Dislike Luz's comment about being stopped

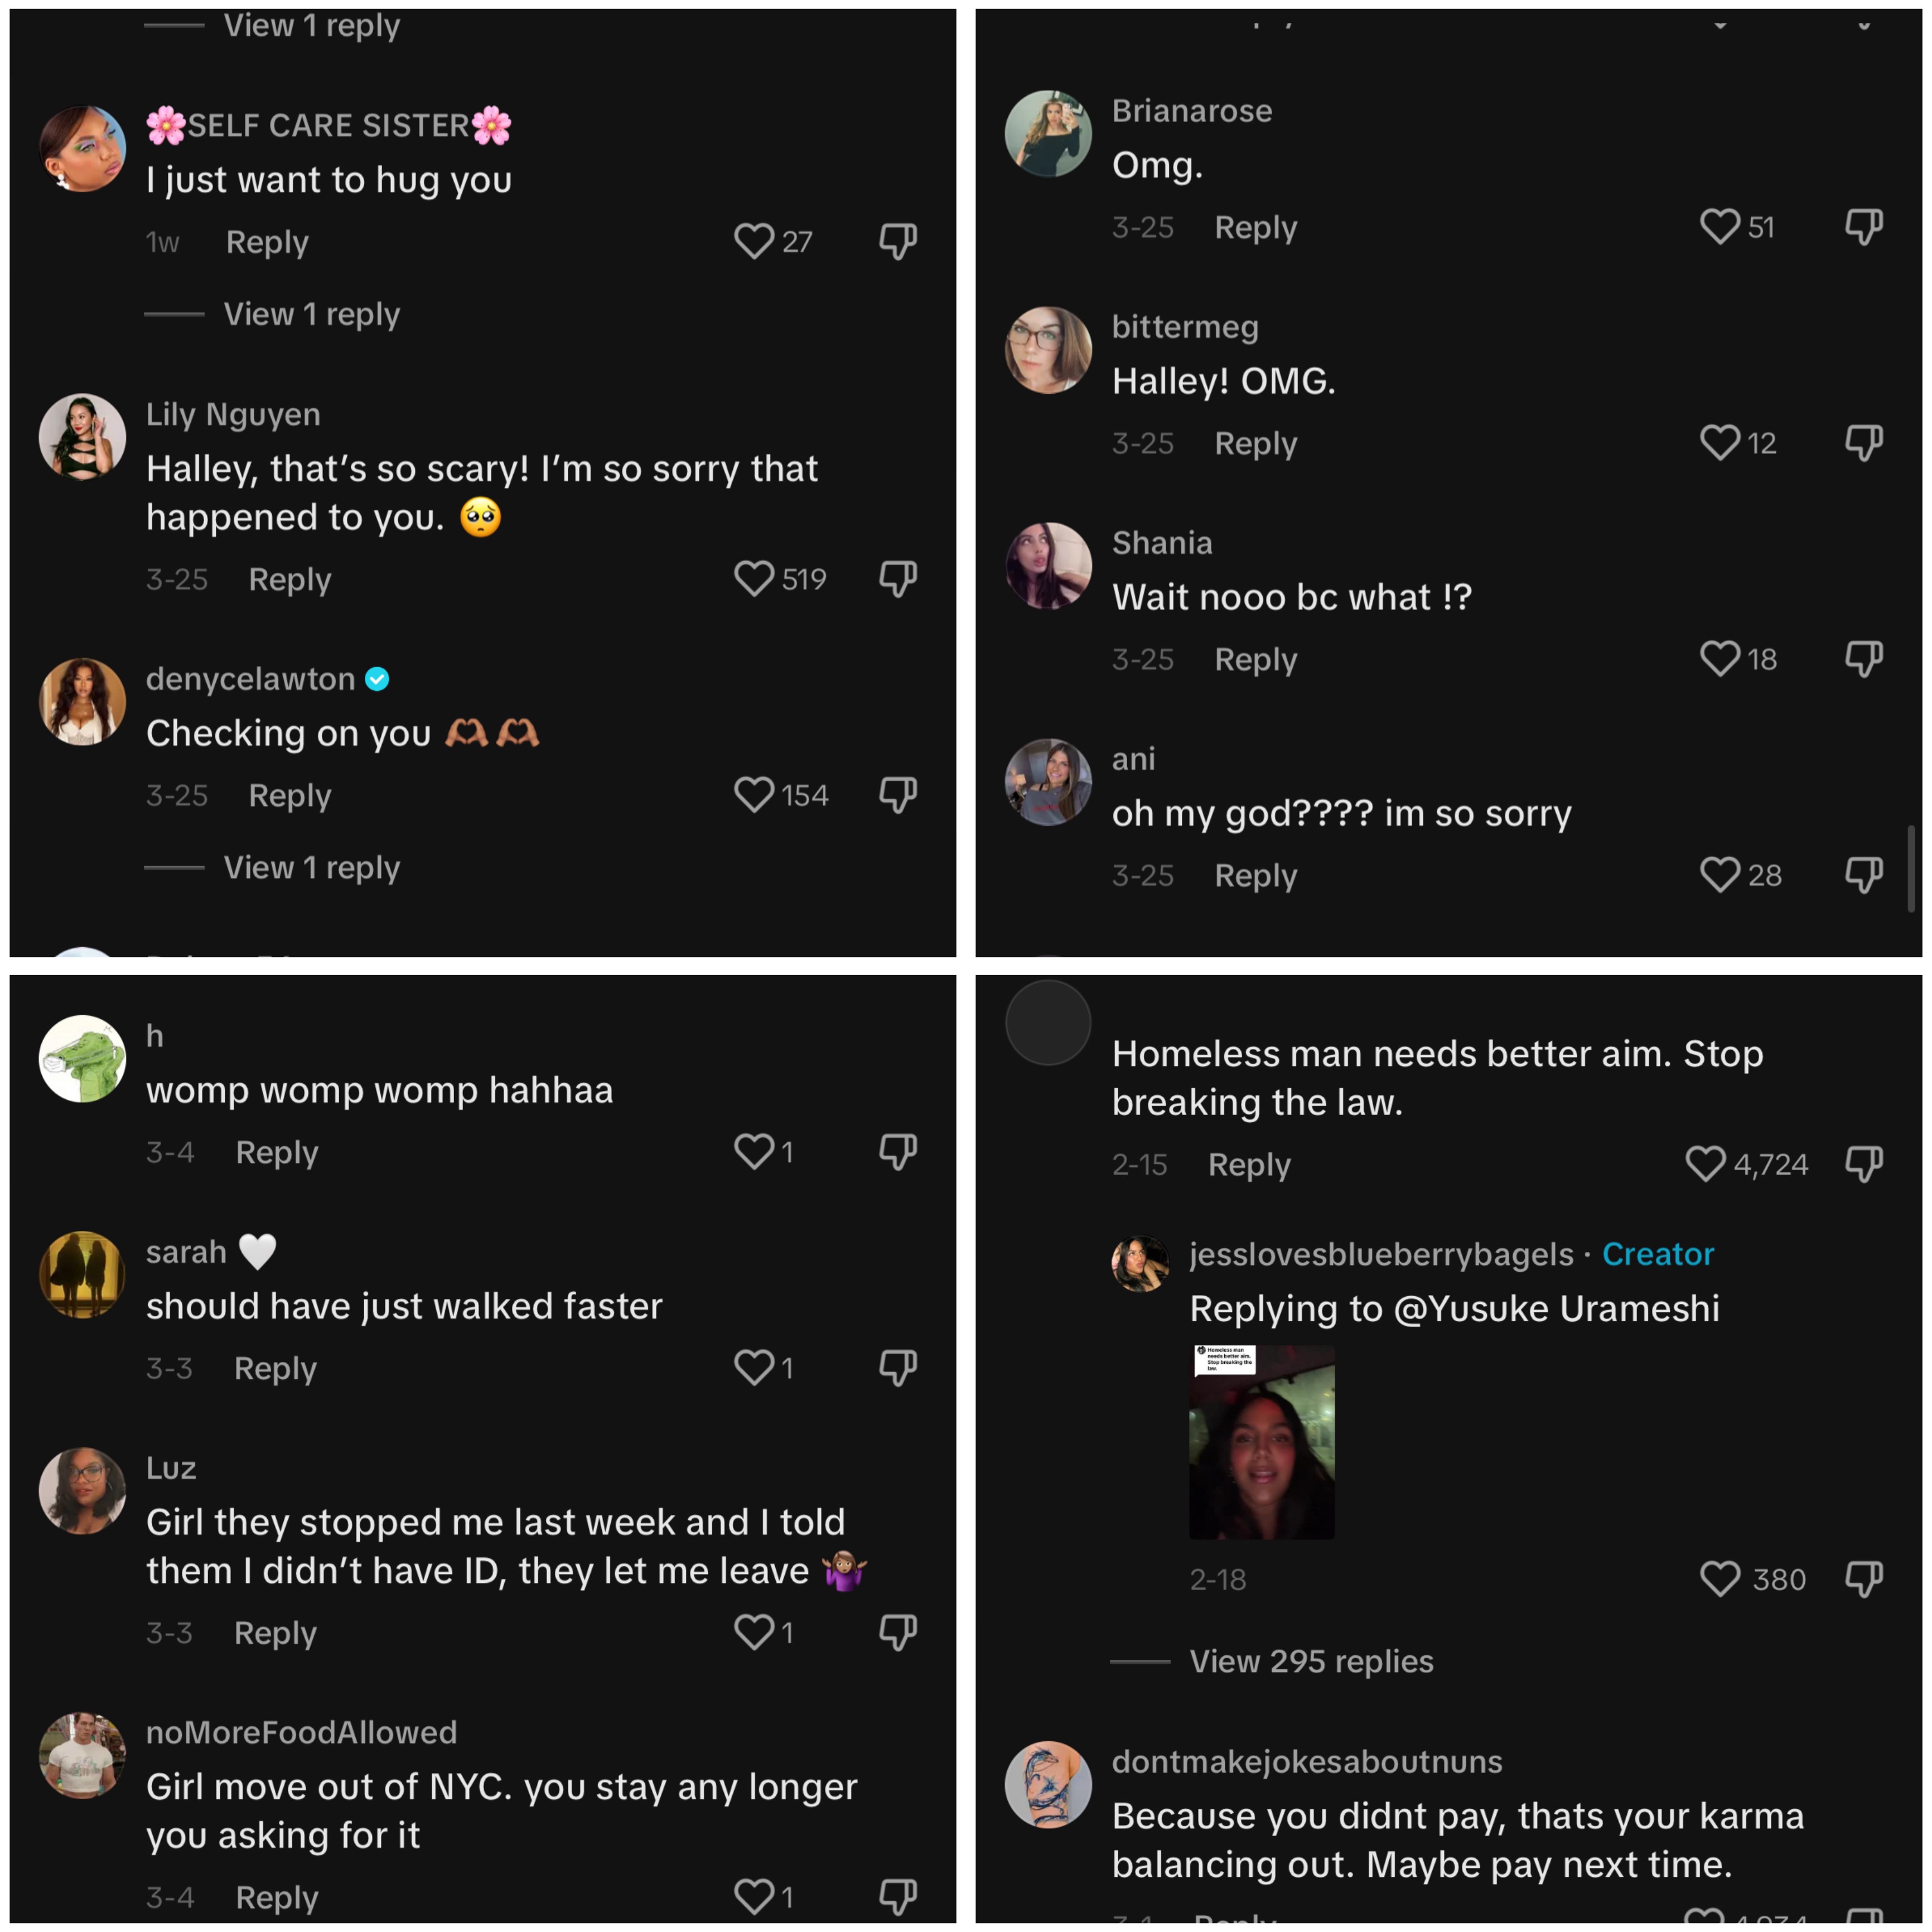897,1632
